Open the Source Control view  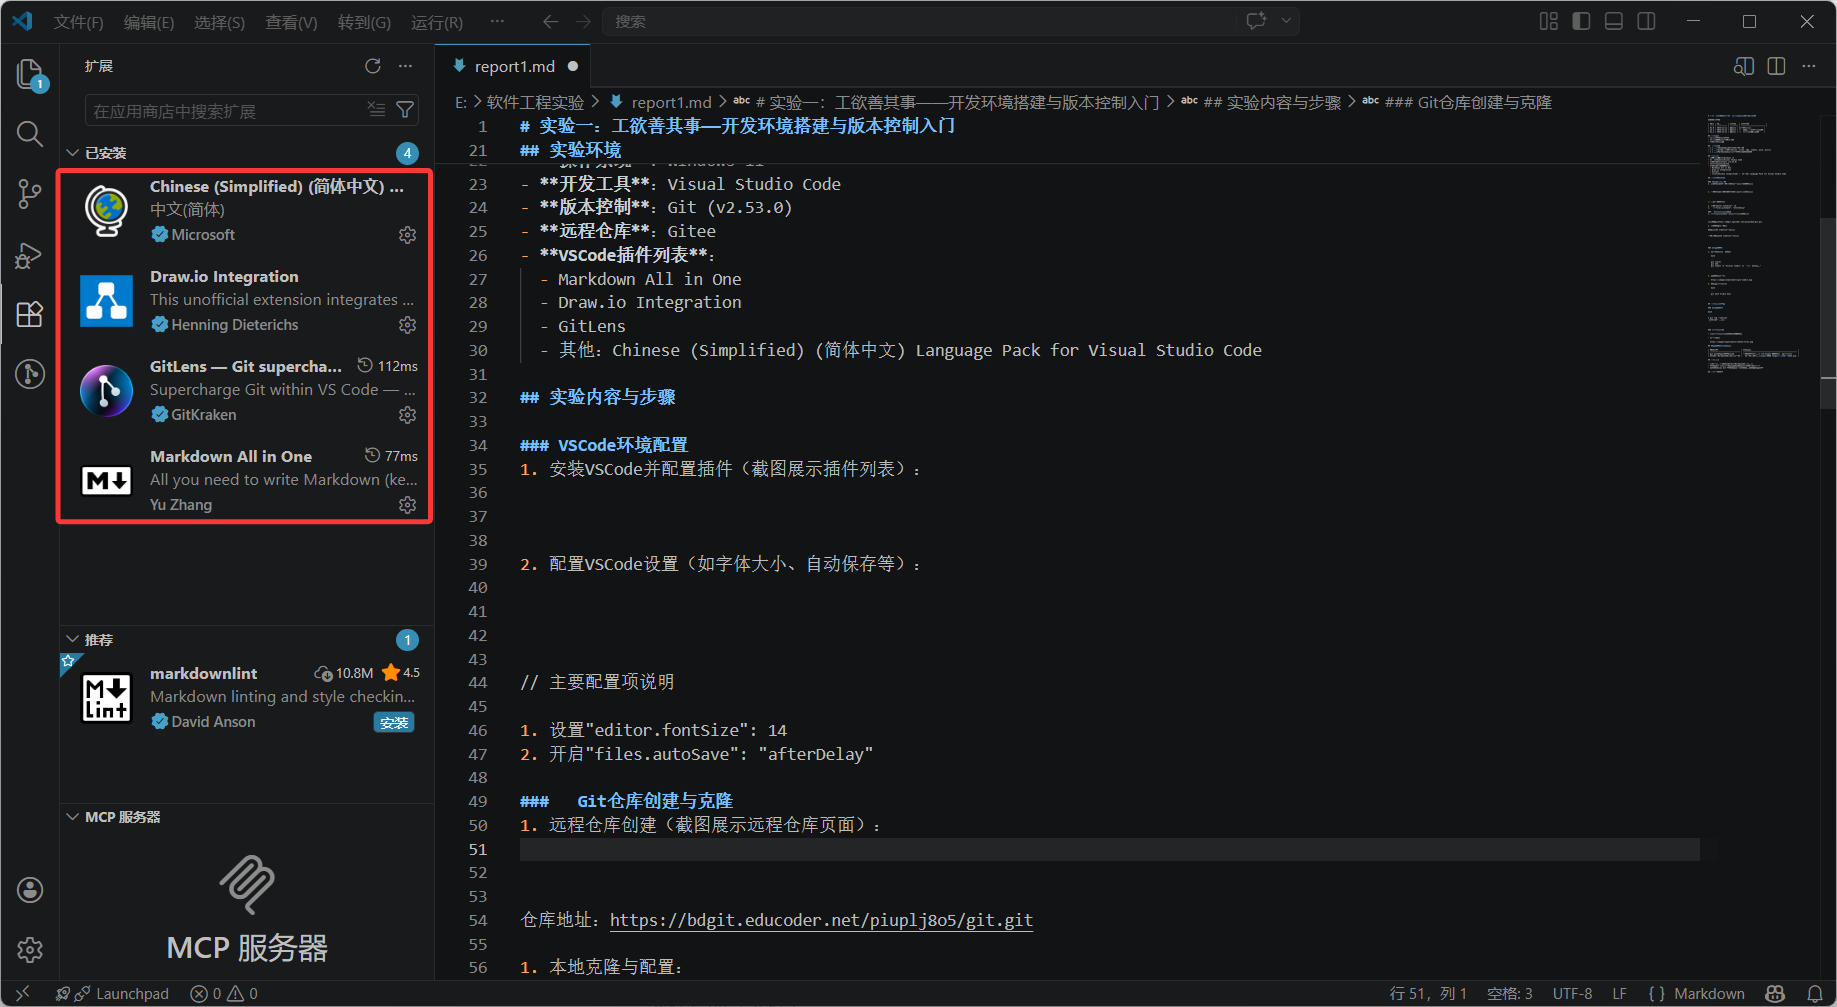click(30, 194)
